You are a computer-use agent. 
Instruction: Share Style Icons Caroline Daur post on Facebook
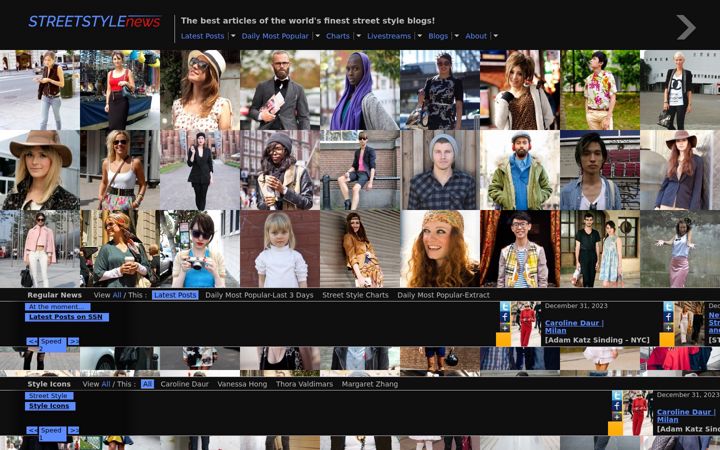tap(617, 406)
